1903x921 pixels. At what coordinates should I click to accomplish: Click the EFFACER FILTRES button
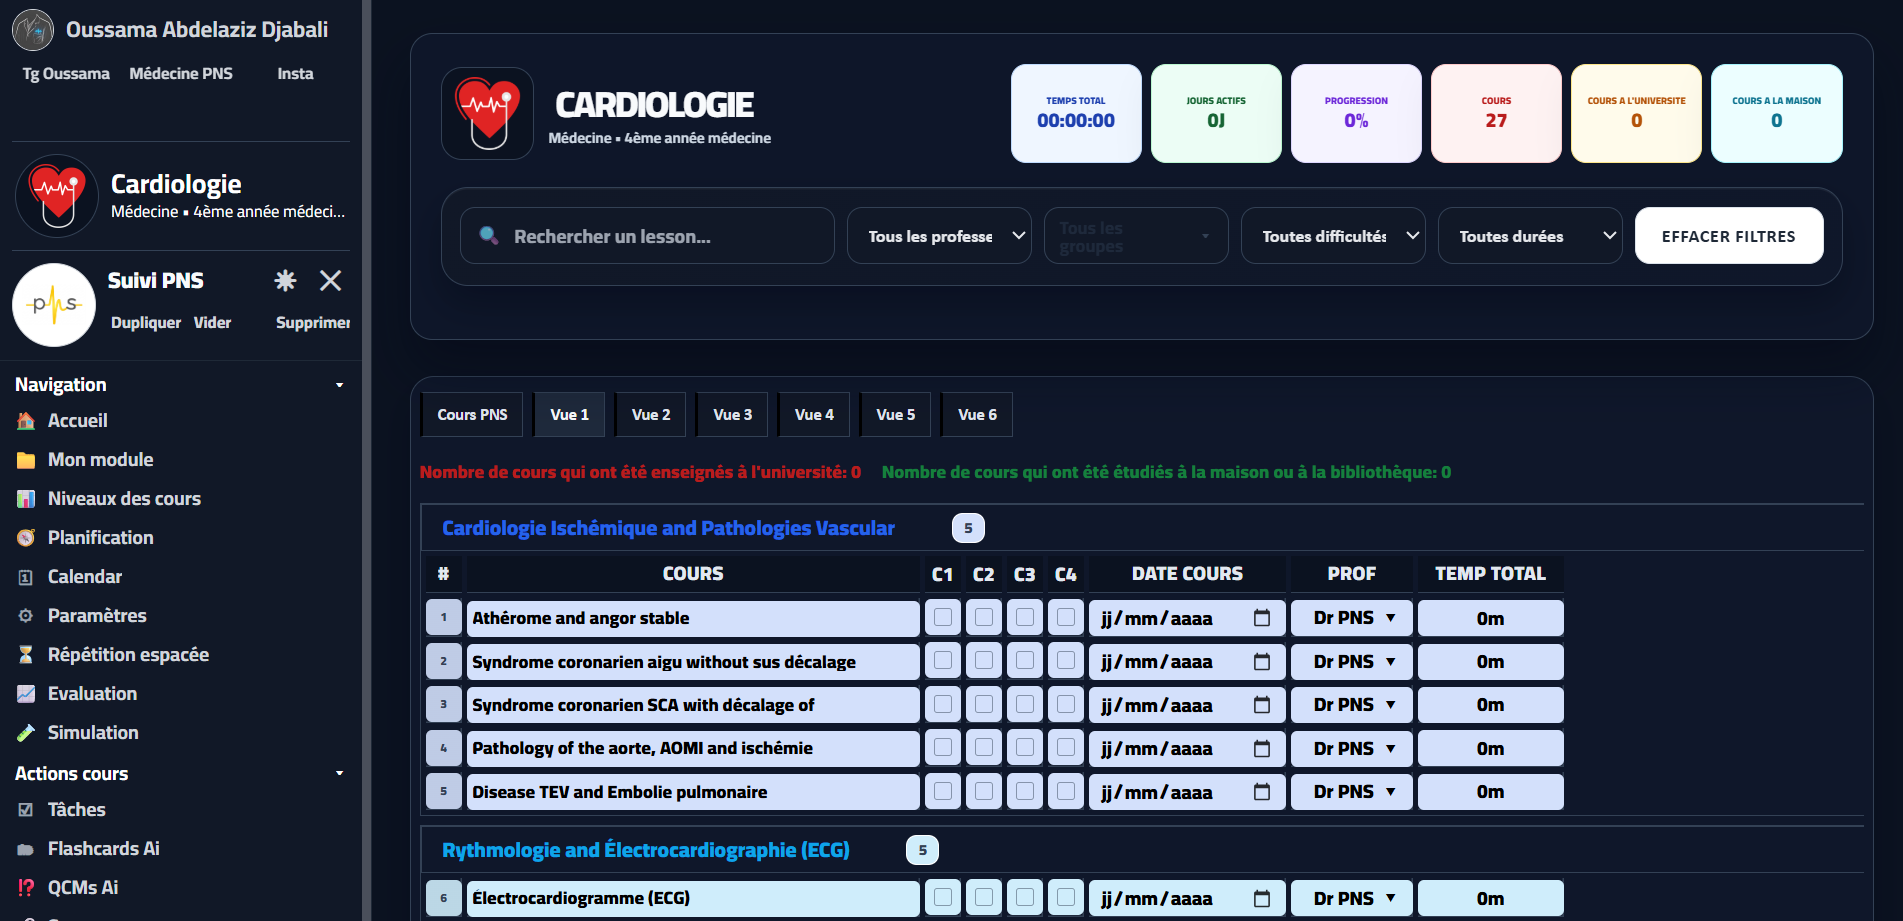click(1728, 236)
